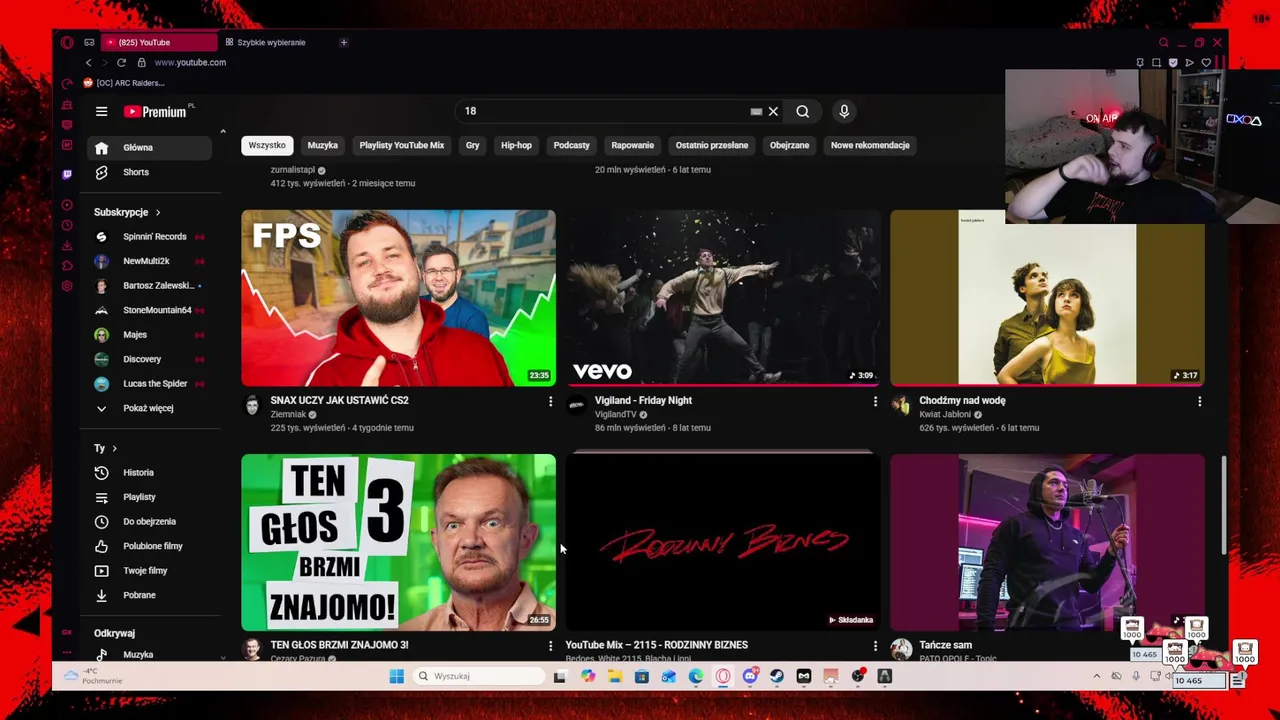Open SNAX UCZY JAK USTAWIĆ CS2 thumbnail
1280x720 pixels.
point(398,298)
